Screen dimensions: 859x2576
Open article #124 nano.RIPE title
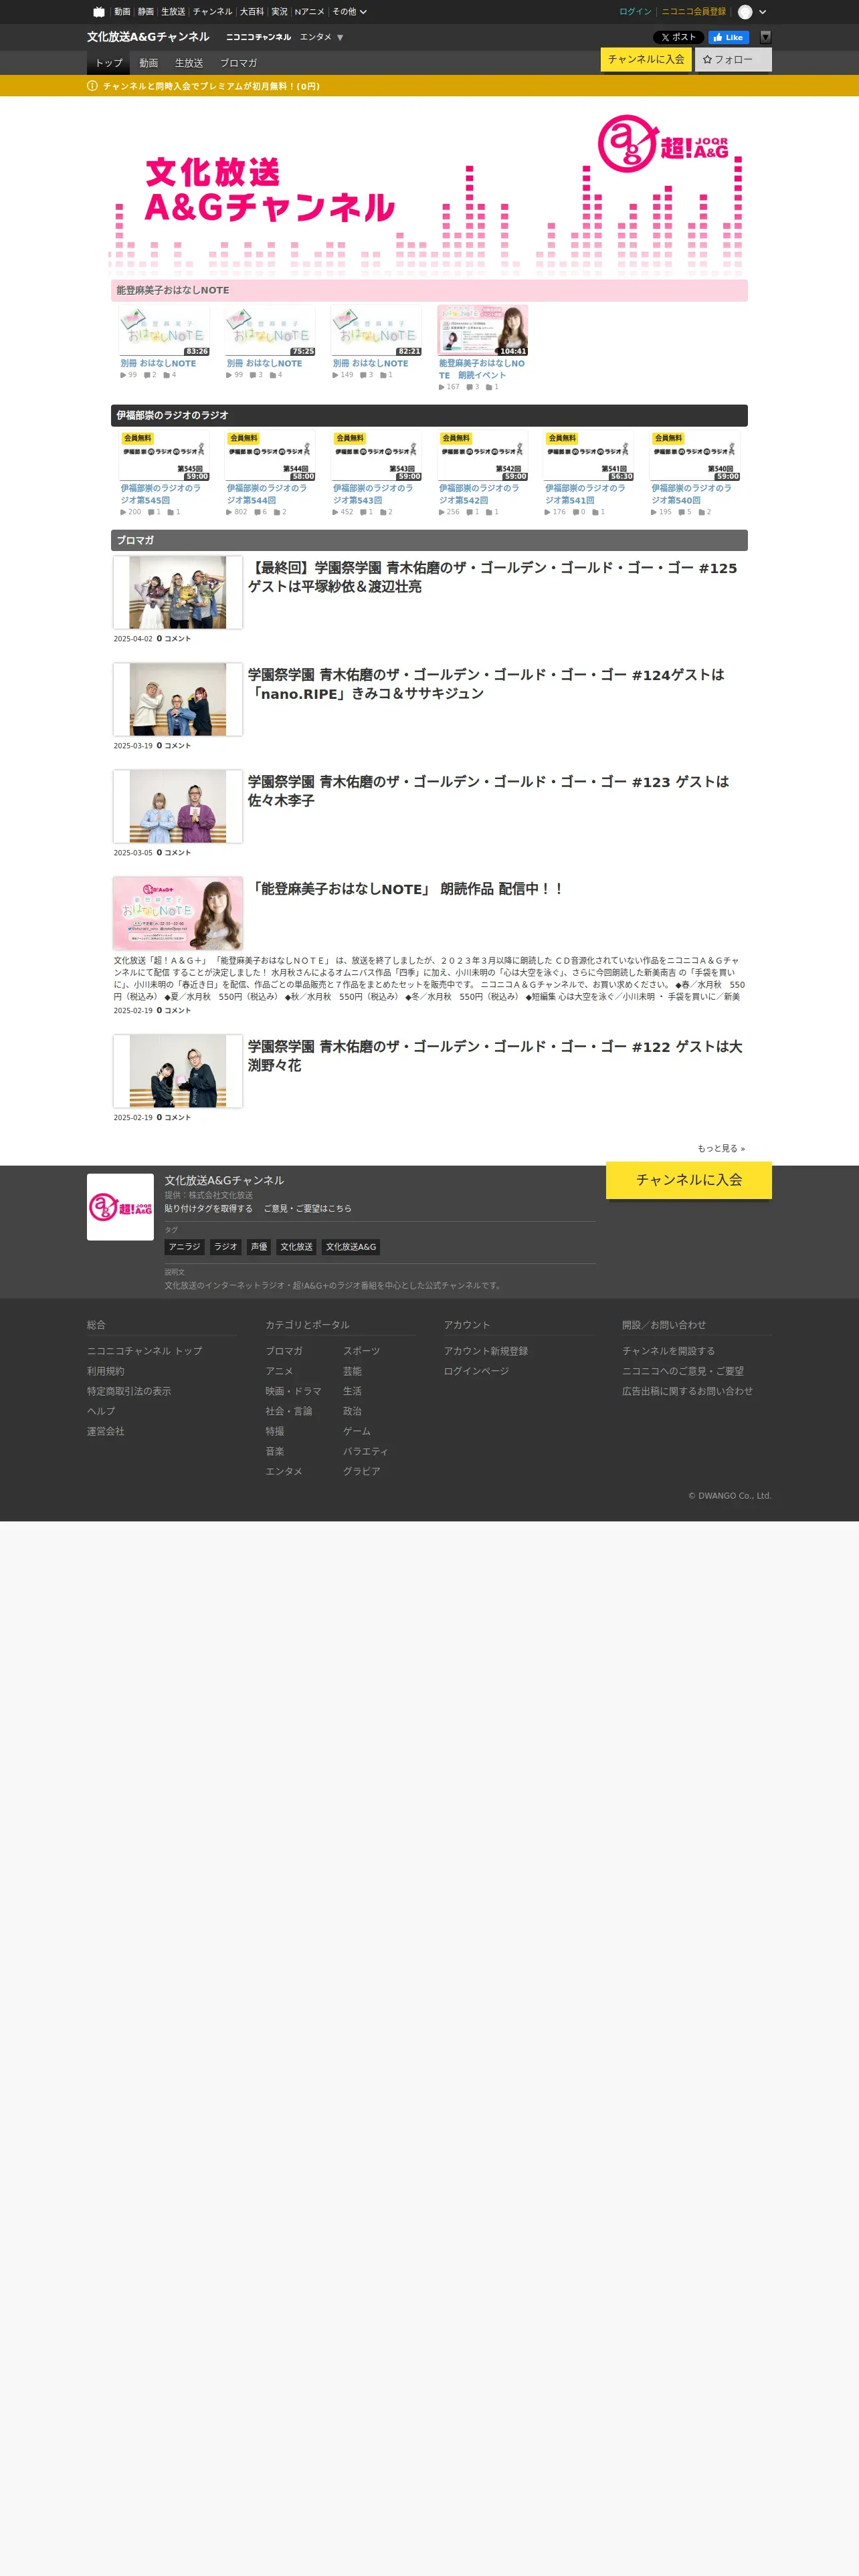[x=486, y=684]
